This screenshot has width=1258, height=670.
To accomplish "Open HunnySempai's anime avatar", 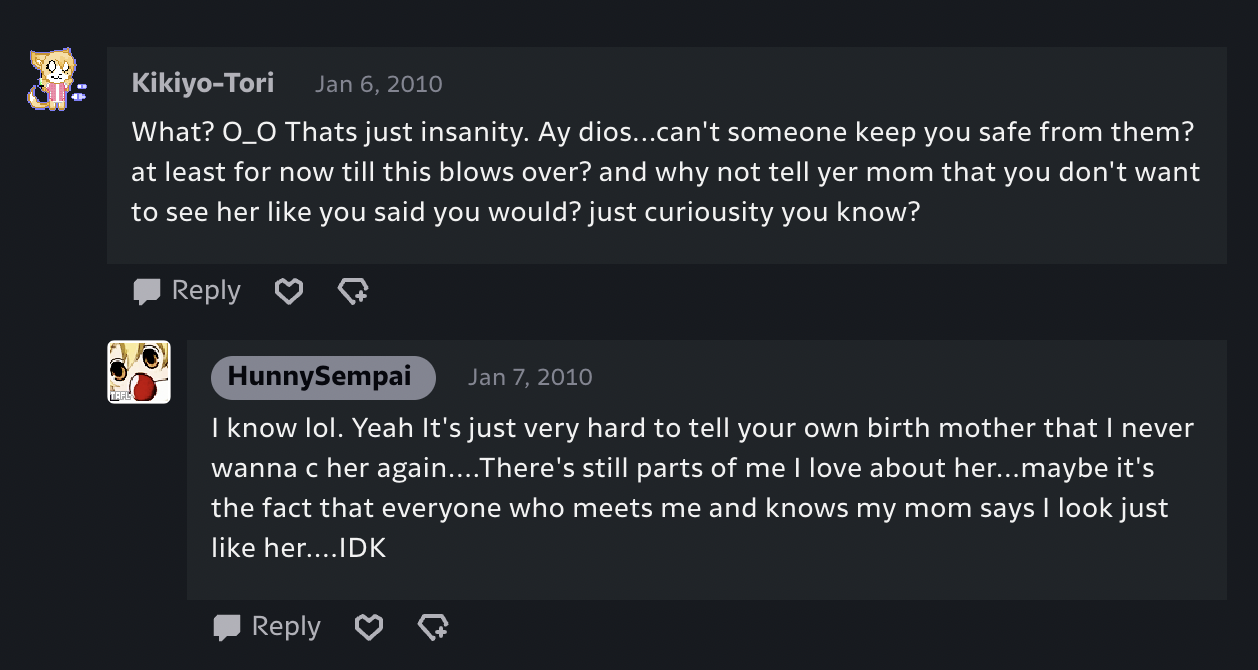I will pos(139,372).
